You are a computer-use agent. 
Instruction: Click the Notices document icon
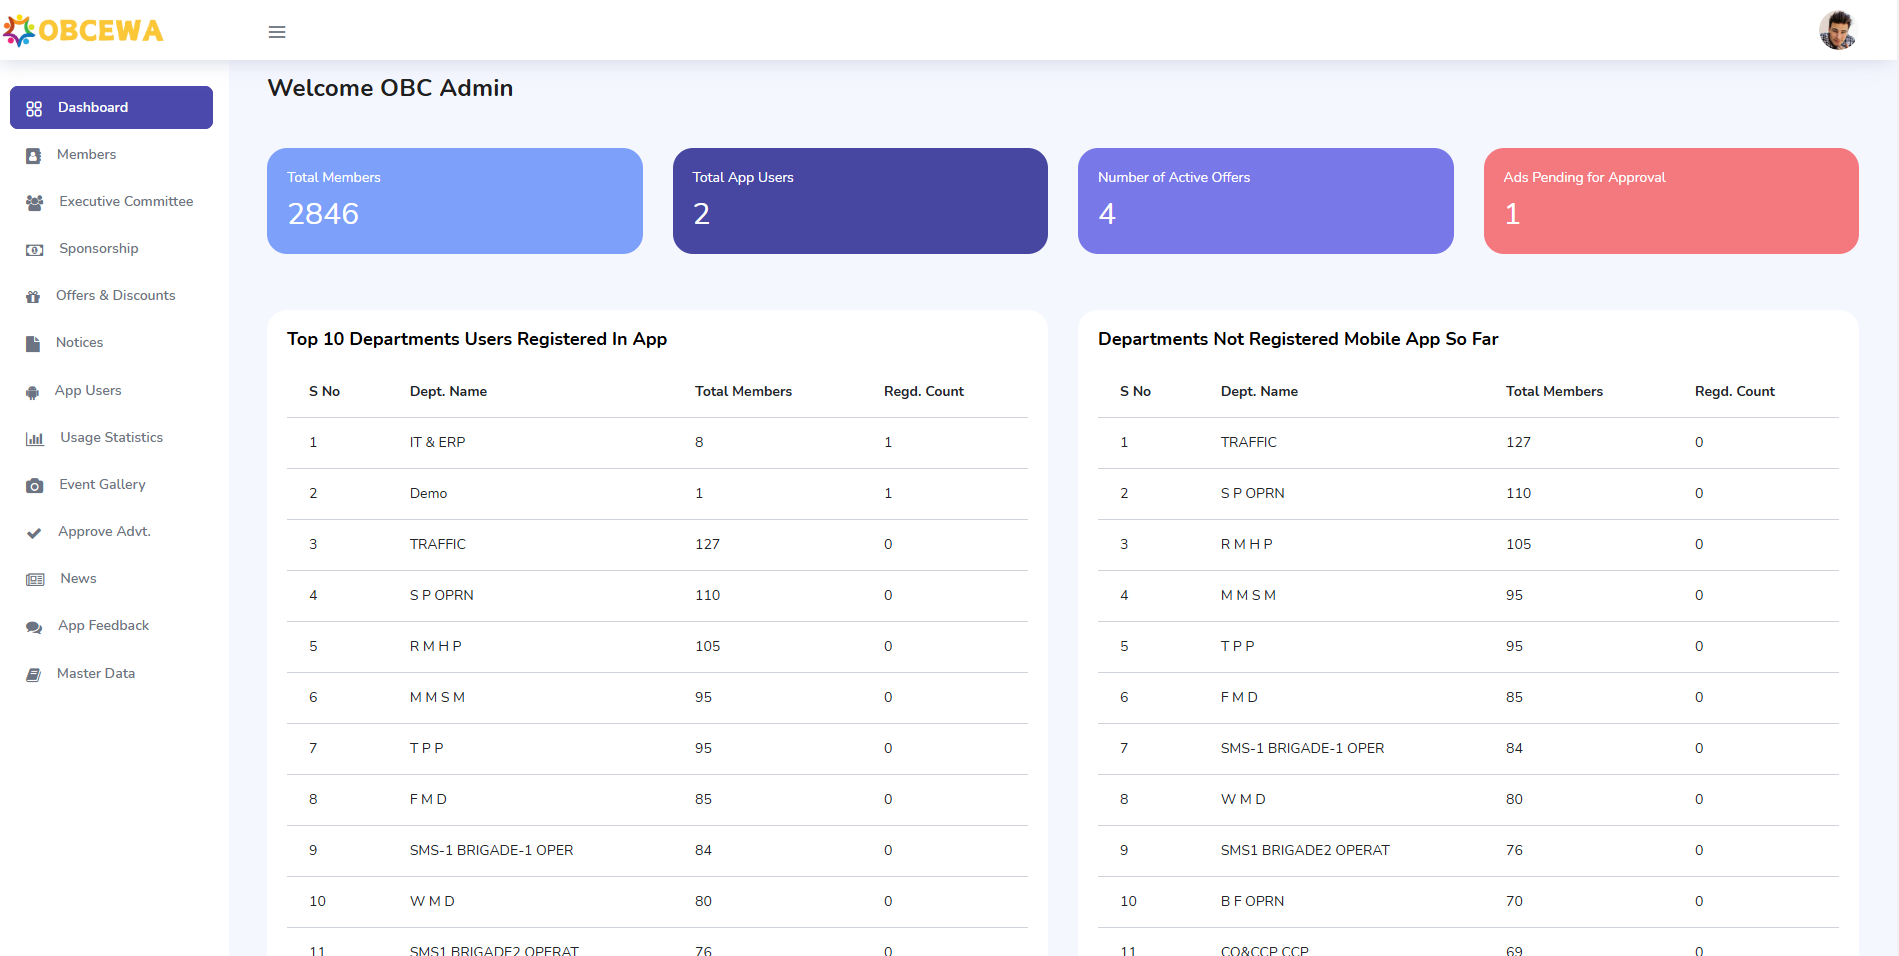(34, 344)
